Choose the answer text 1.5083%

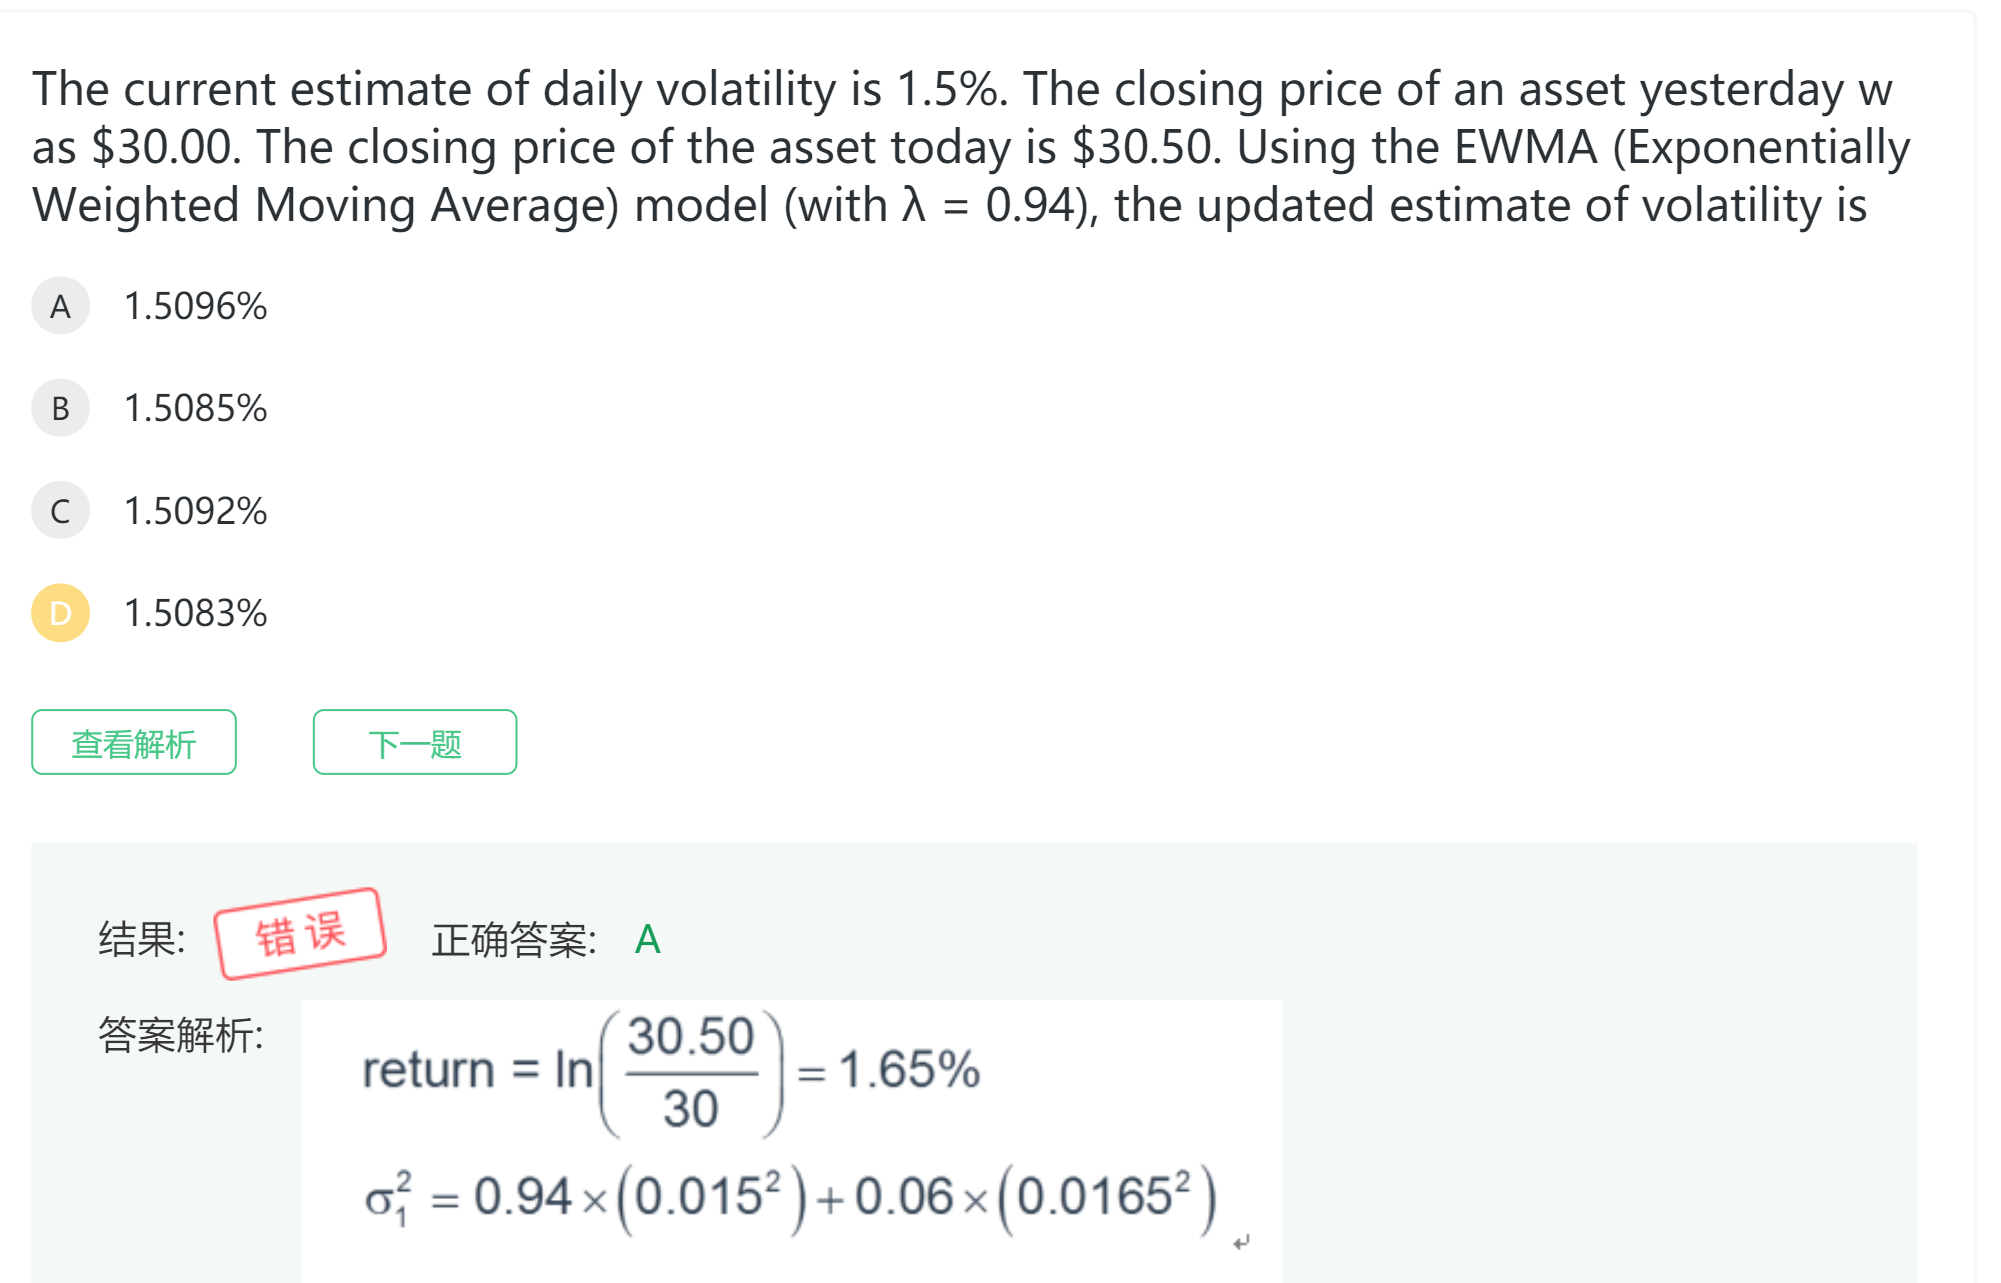195,613
